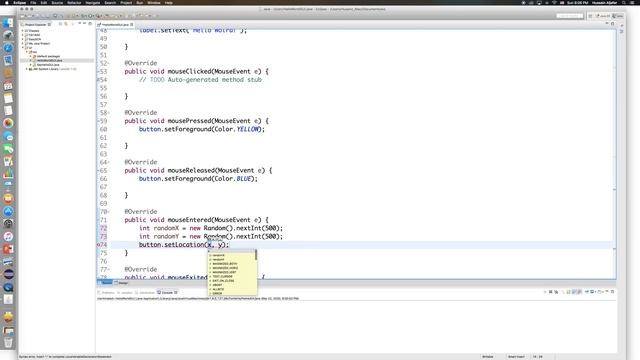Toggle Link with Editor in Project Explorer
This screenshot has height=360, width=640.
pos(65,24)
